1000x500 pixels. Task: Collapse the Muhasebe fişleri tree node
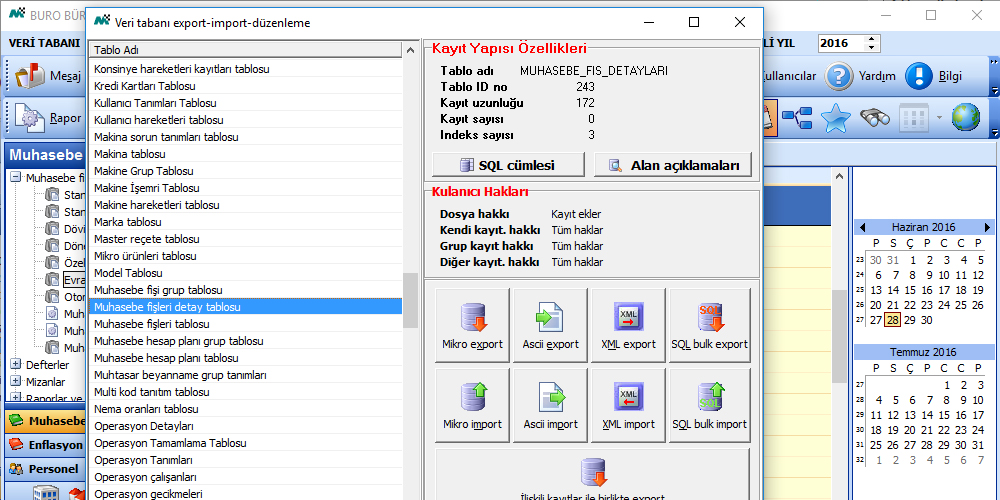pyautogui.click(x=16, y=178)
